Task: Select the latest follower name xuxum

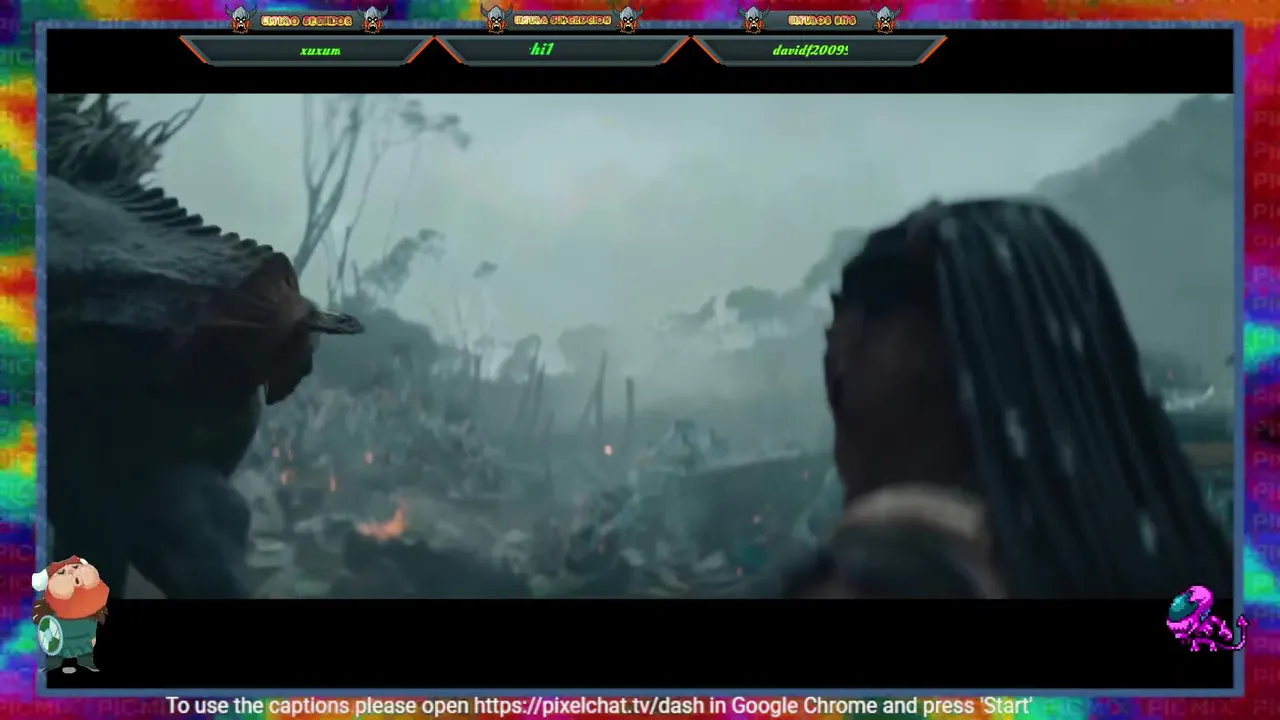Action: [x=320, y=50]
